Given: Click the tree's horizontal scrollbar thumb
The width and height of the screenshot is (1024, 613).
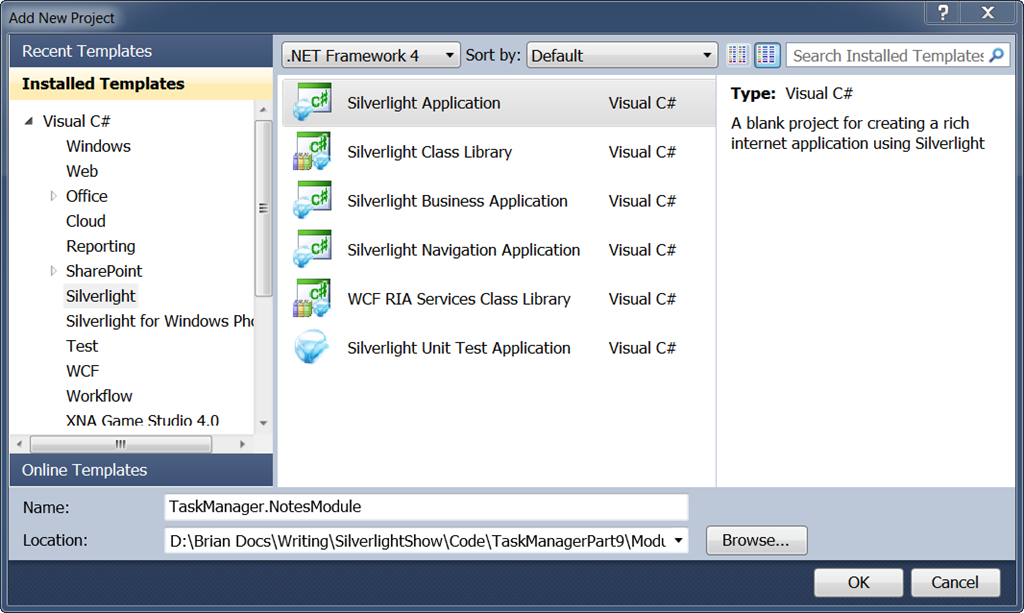Looking at the screenshot, I should tap(121, 444).
